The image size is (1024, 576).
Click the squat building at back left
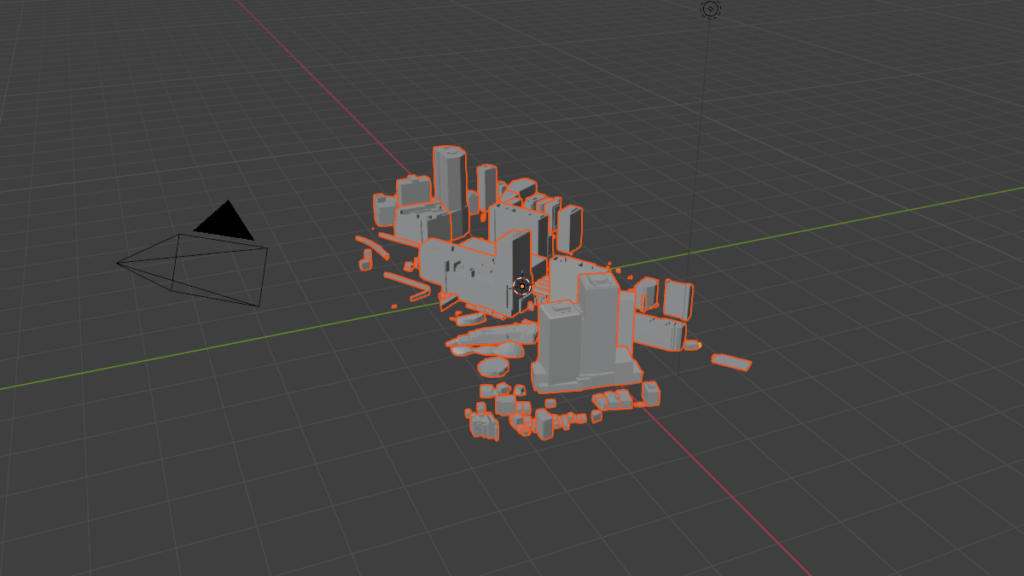point(411,191)
